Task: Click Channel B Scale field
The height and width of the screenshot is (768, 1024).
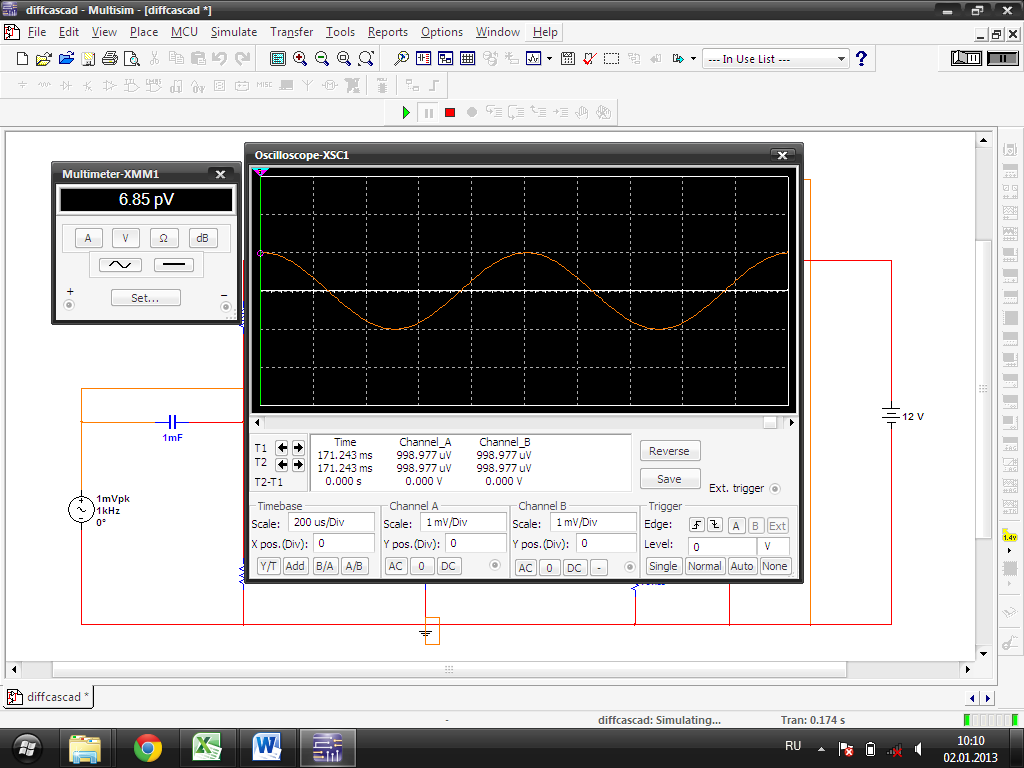Action: (593, 522)
